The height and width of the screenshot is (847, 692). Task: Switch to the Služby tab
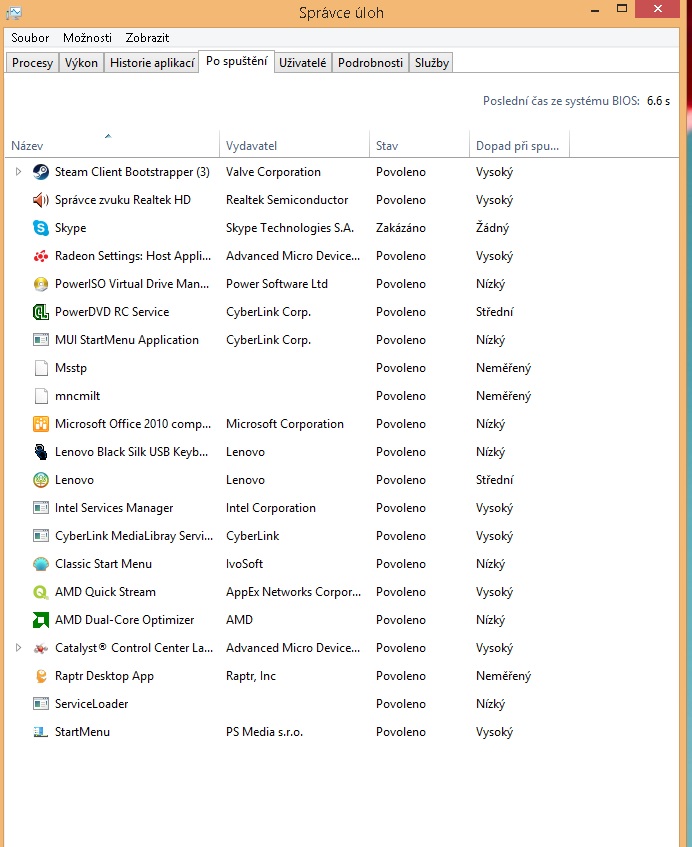pos(432,63)
